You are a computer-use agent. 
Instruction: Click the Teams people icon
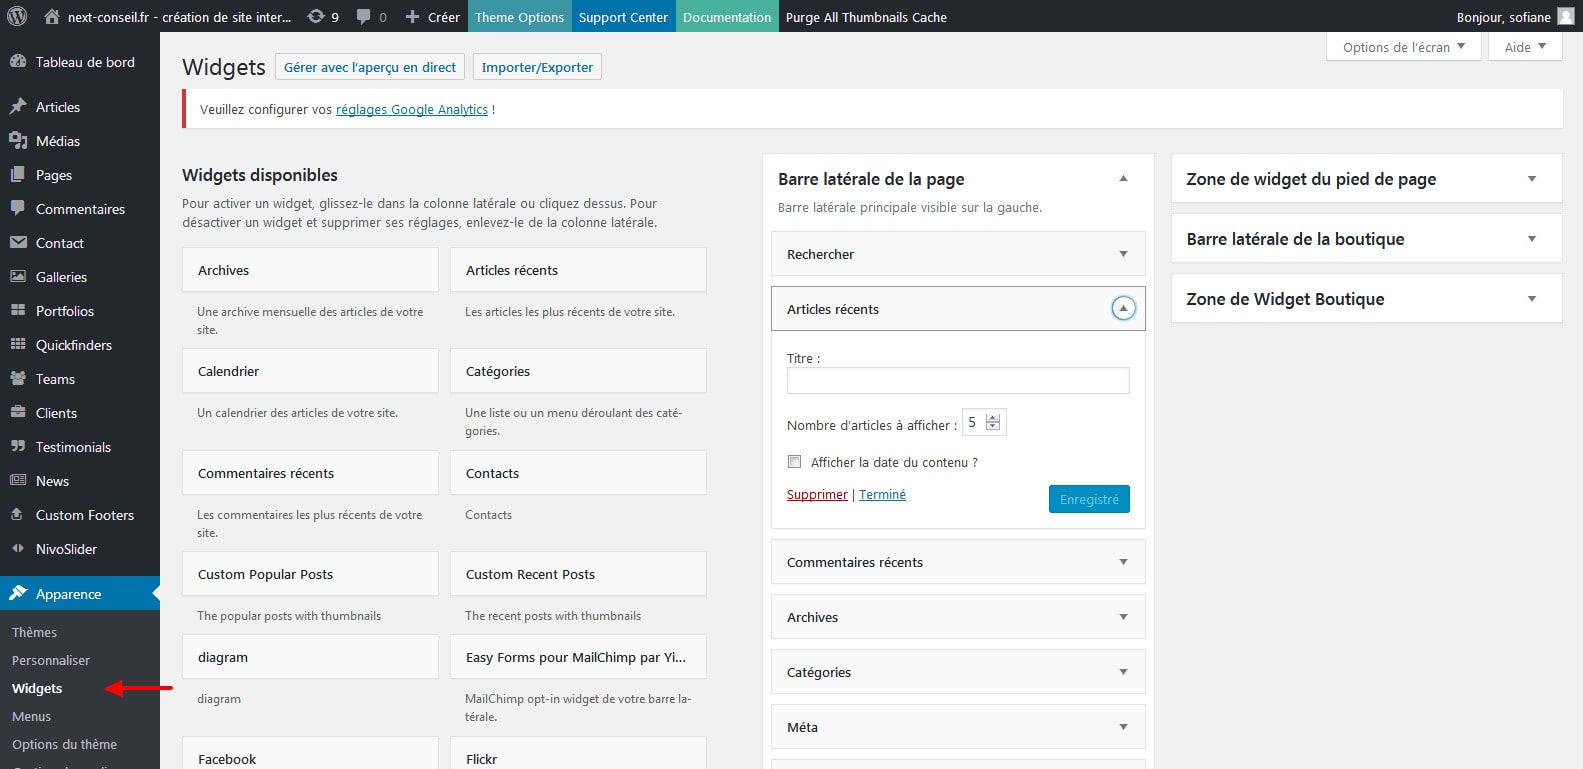18,378
